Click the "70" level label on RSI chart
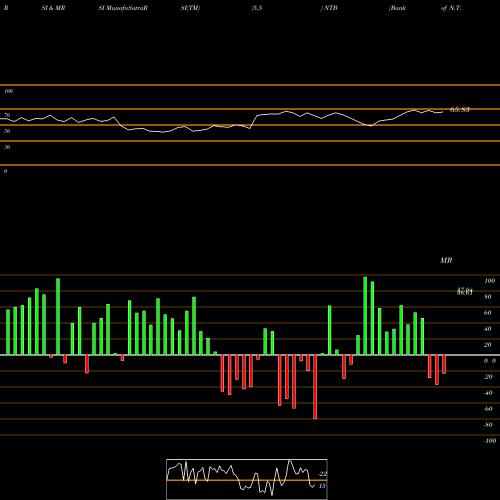The image size is (500, 500). click(7, 115)
